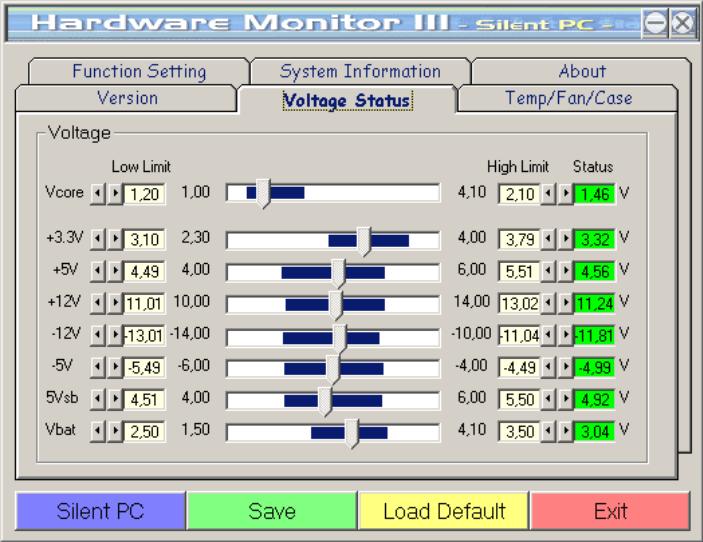703x542 pixels.
Task: Save the voltage settings
Action: [x=272, y=511]
